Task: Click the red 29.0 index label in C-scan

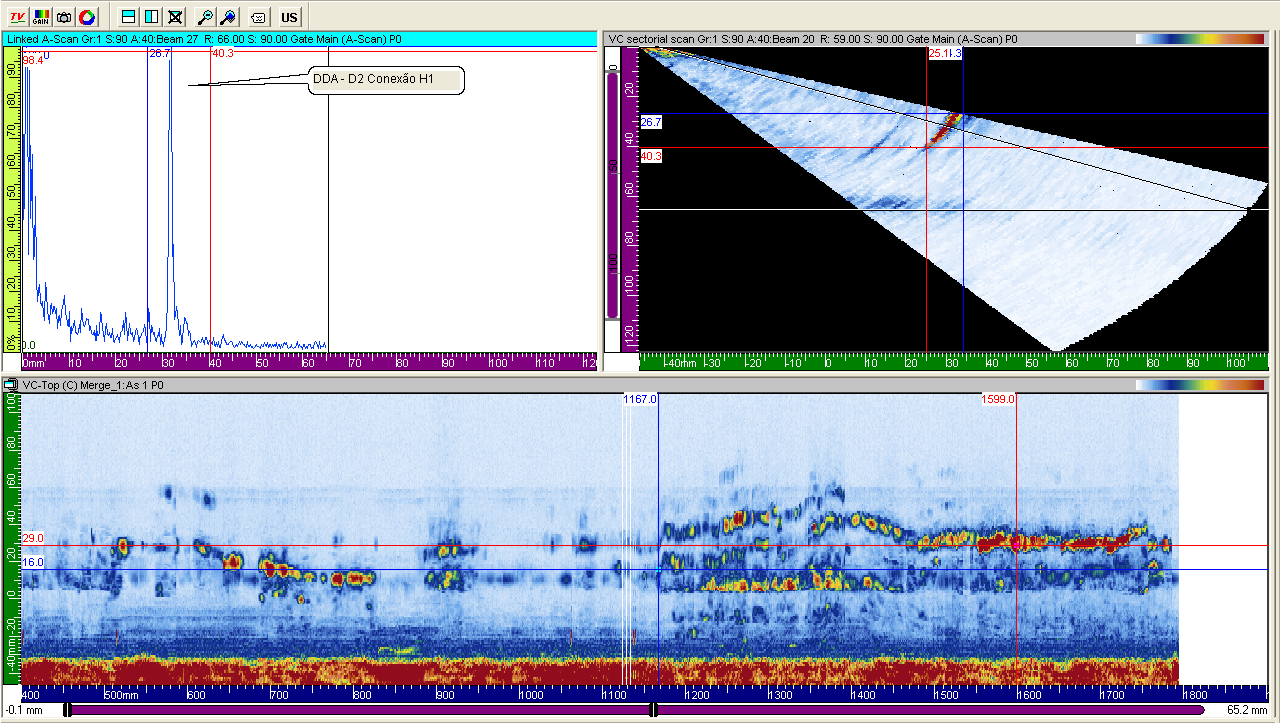Action: tap(33, 538)
